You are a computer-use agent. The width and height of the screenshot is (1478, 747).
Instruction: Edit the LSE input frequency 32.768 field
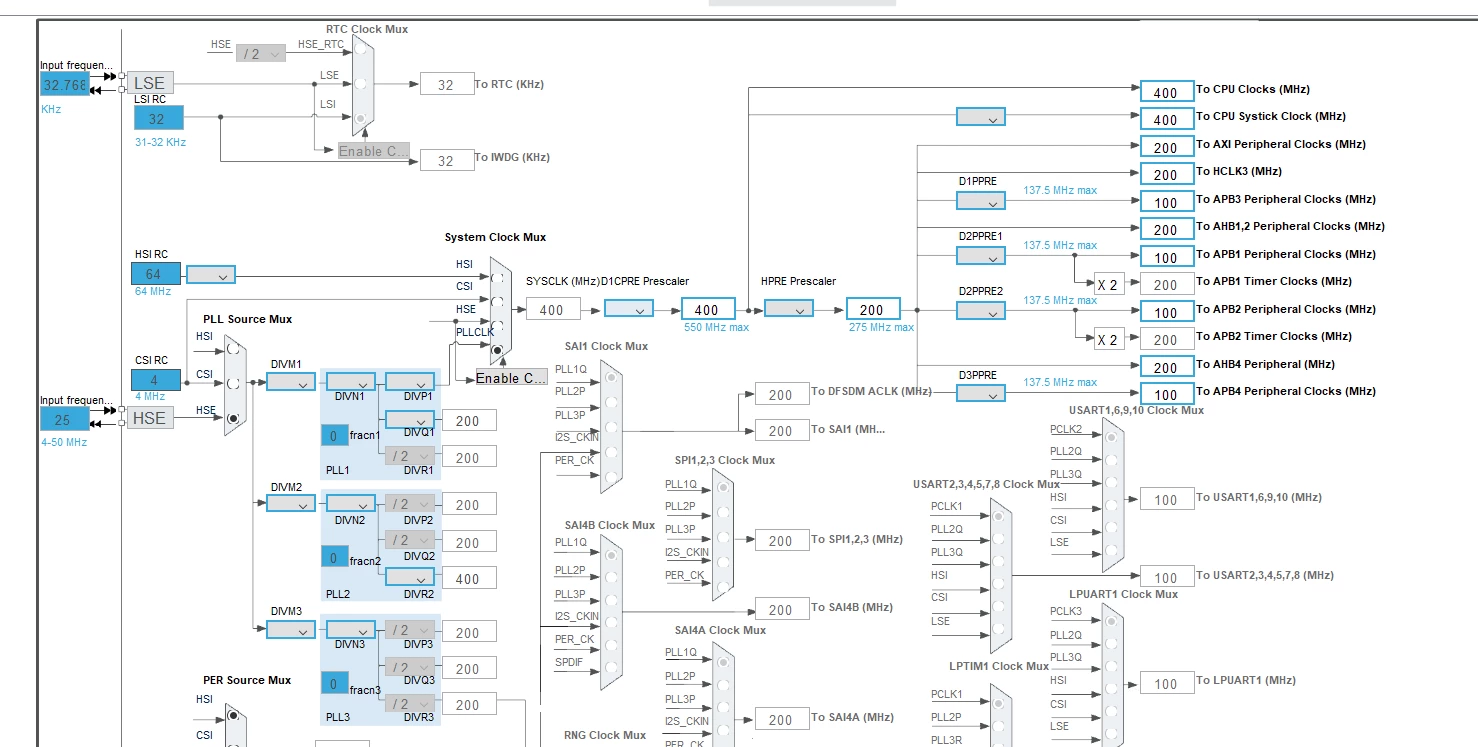(65, 84)
